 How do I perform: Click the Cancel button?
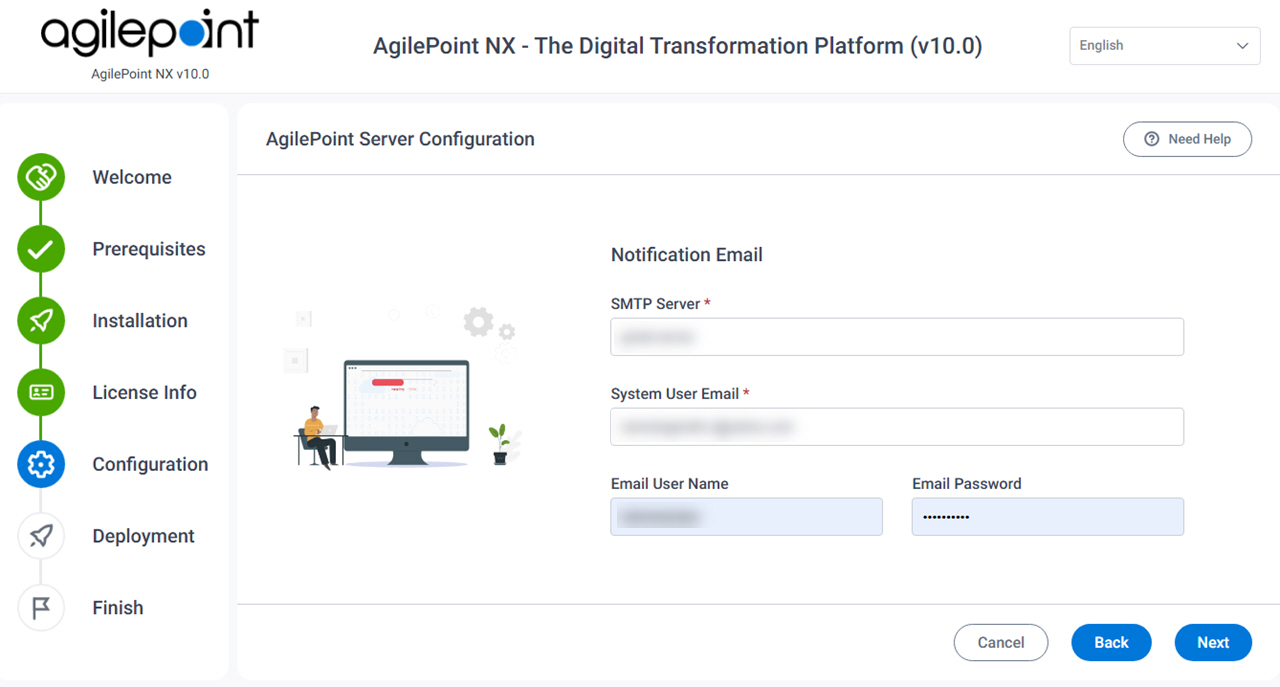(x=1001, y=643)
